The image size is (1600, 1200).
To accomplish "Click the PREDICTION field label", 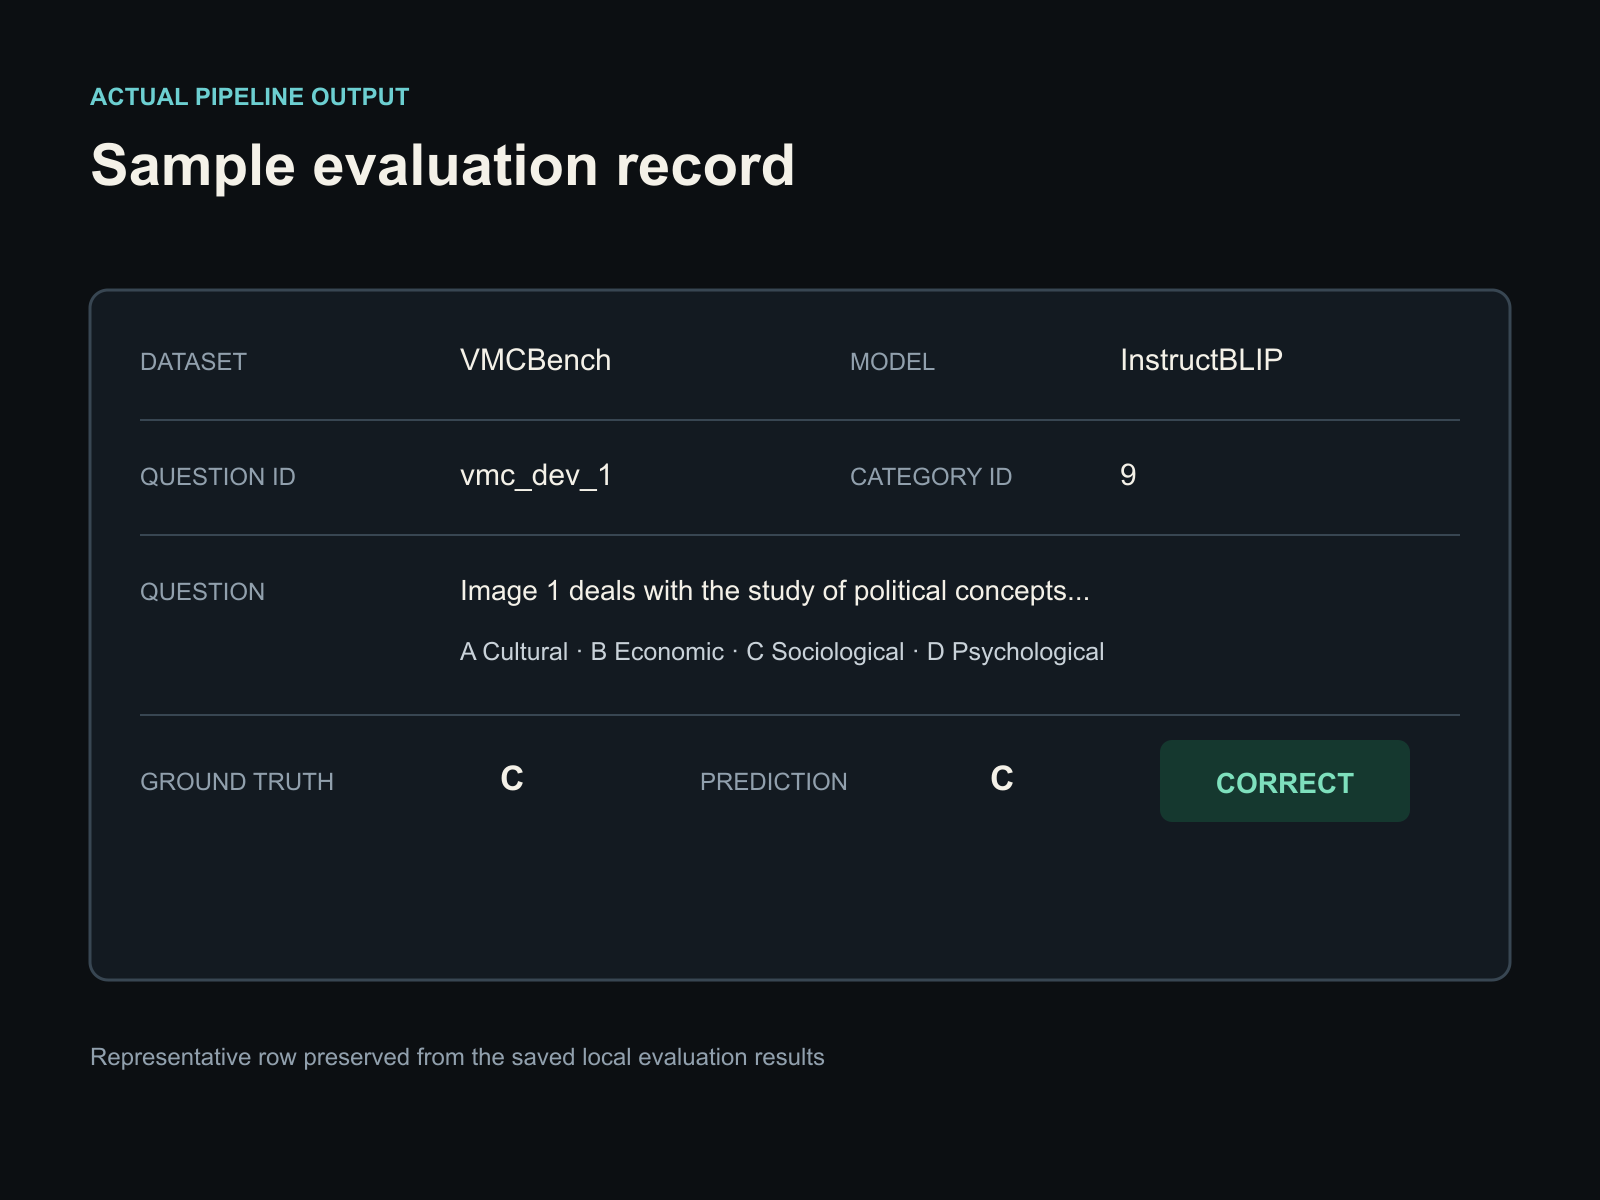I will [774, 782].
